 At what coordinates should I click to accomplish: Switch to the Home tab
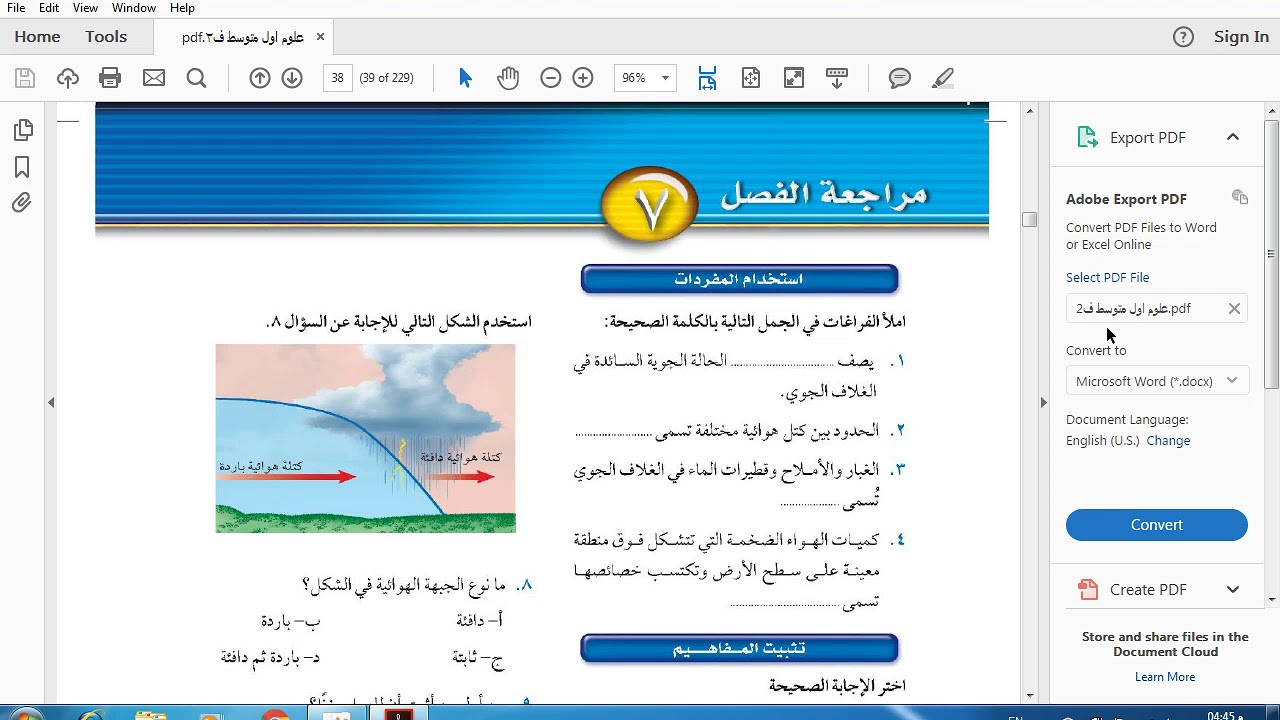(37, 37)
